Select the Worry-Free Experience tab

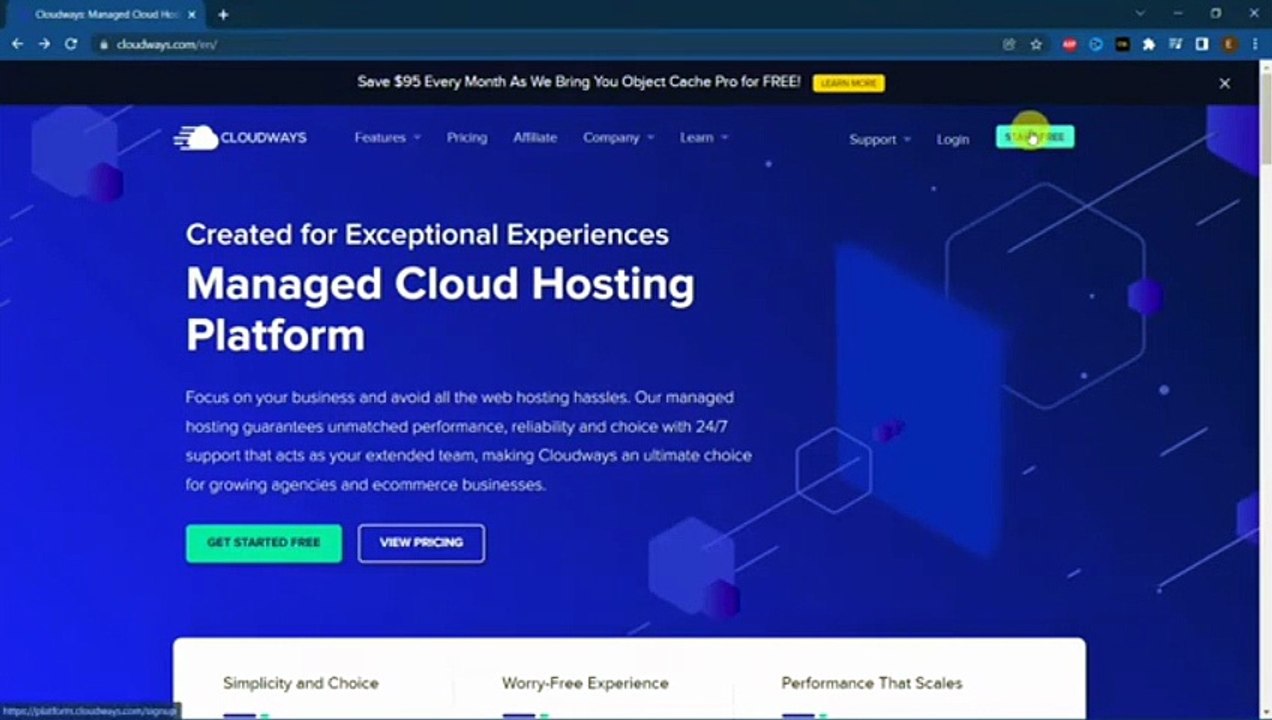(x=585, y=683)
